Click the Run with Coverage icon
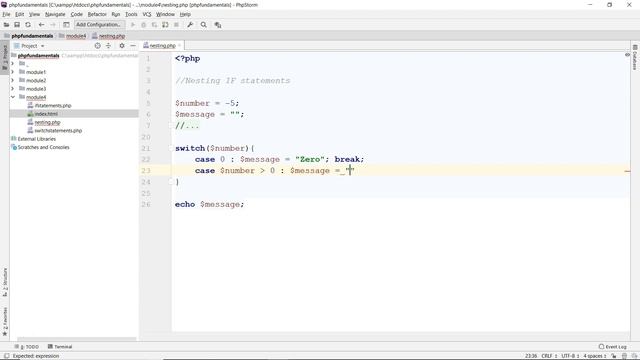This screenshot has width=640, height=360. 154,25
